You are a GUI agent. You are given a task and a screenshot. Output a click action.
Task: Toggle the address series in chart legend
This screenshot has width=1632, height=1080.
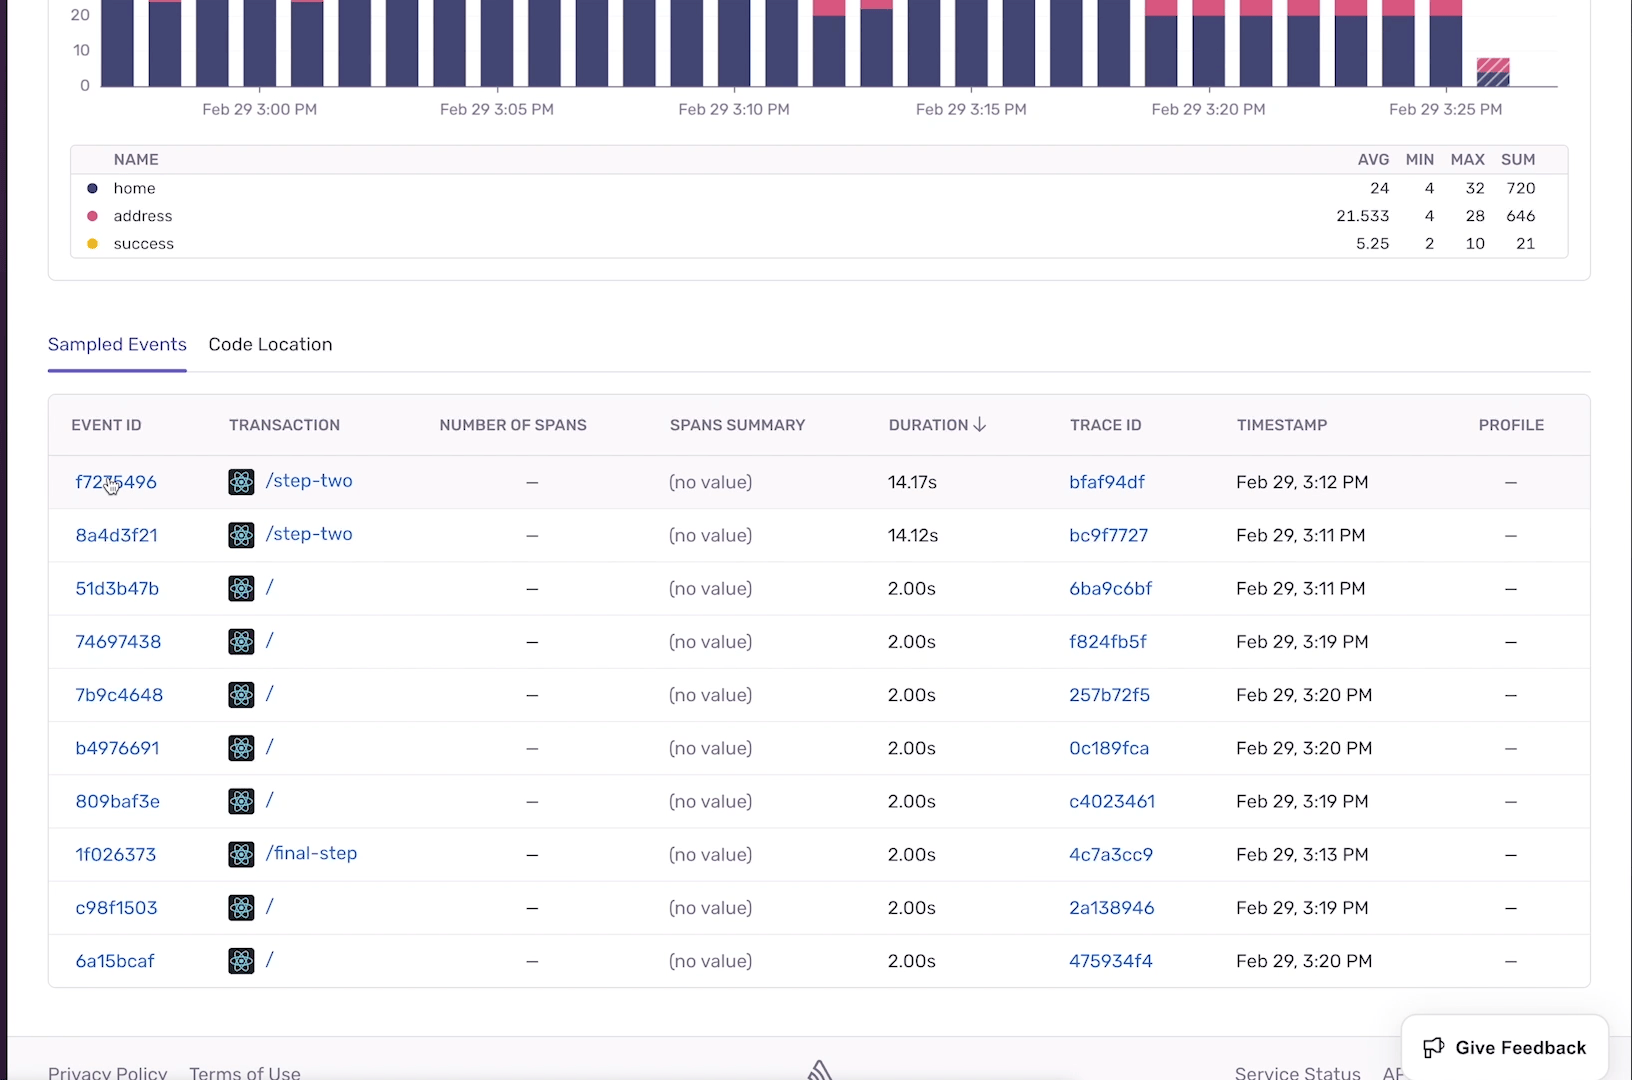130,216
